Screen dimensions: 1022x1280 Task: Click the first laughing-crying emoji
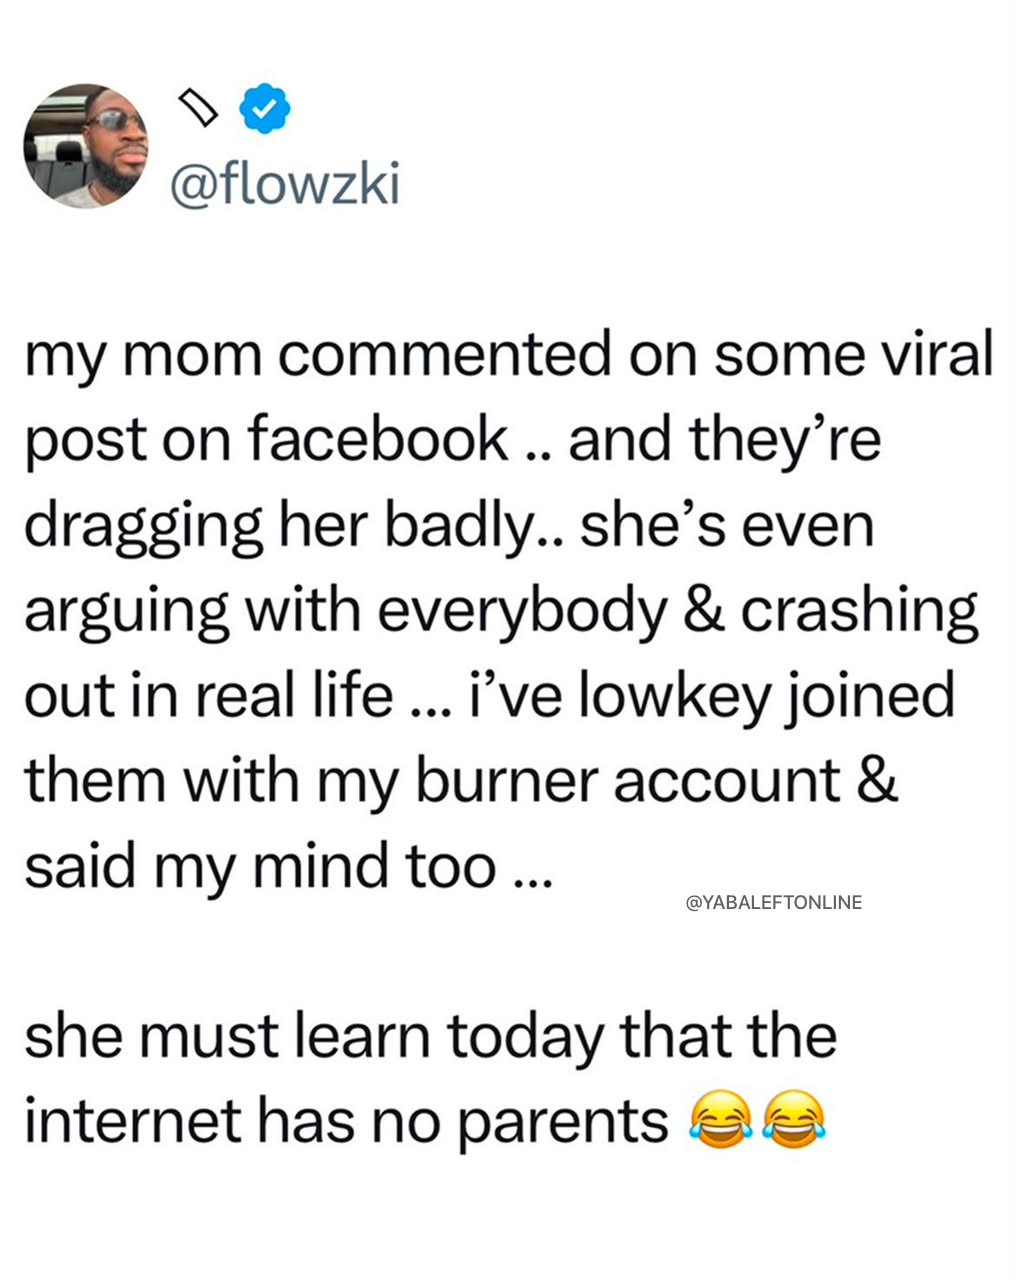click(720, 1120)
